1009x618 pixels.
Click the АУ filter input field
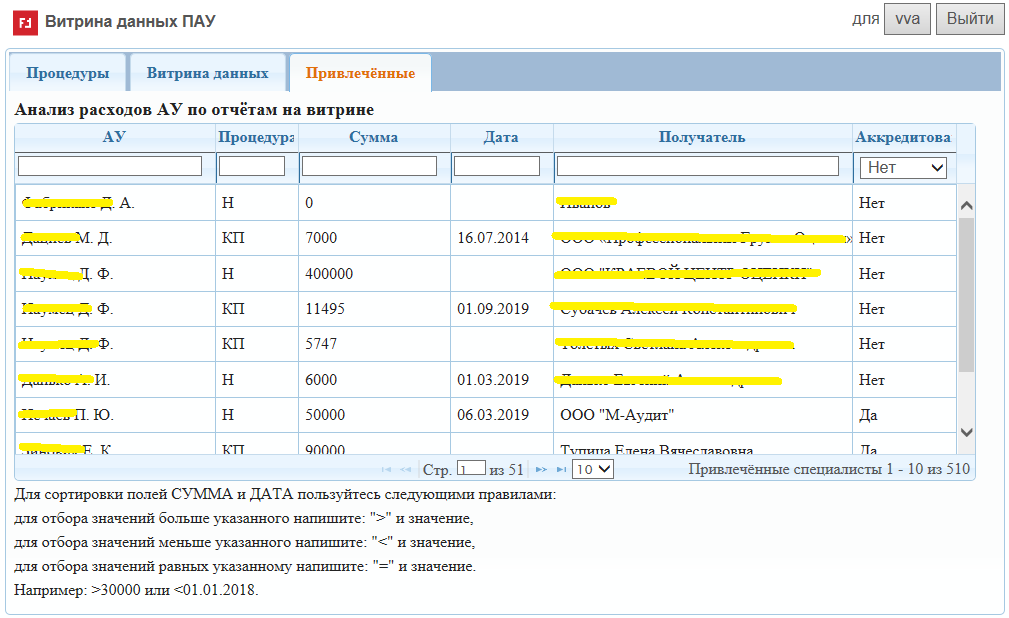(x=110, y=166)
